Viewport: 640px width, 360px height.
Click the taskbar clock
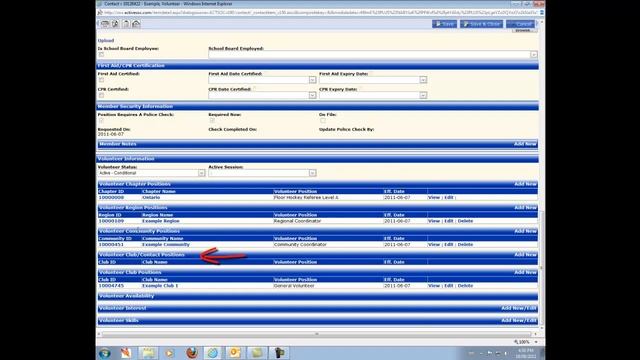click(x=525, y=353)
